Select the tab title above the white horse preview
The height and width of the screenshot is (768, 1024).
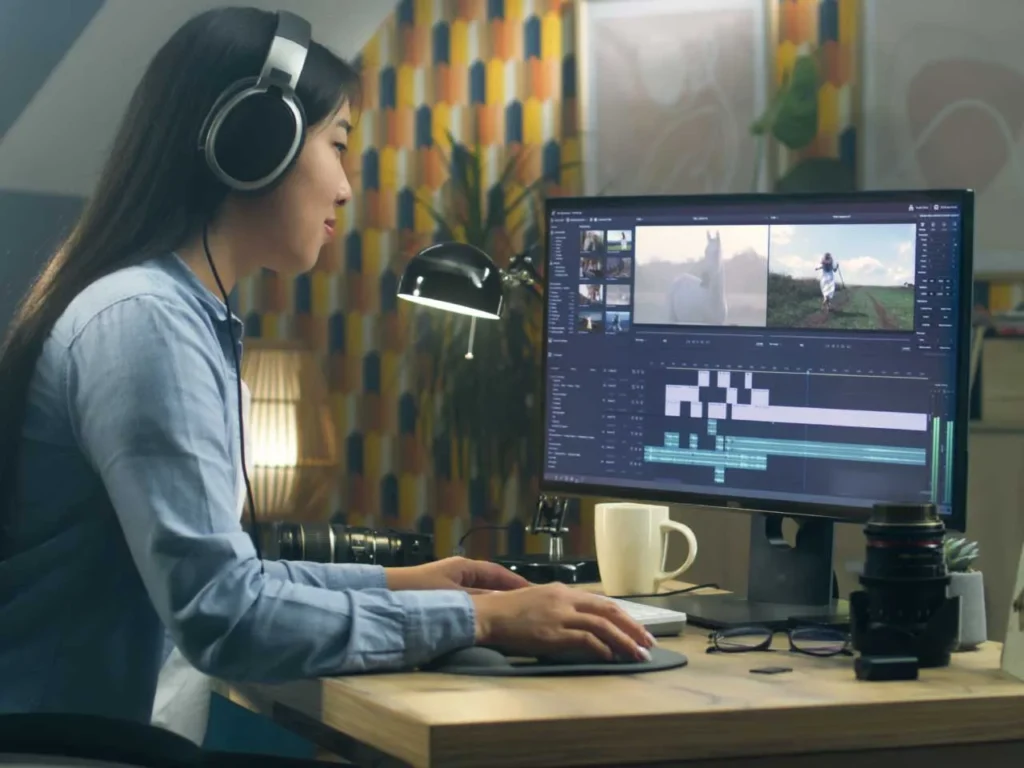pos(699,217)
